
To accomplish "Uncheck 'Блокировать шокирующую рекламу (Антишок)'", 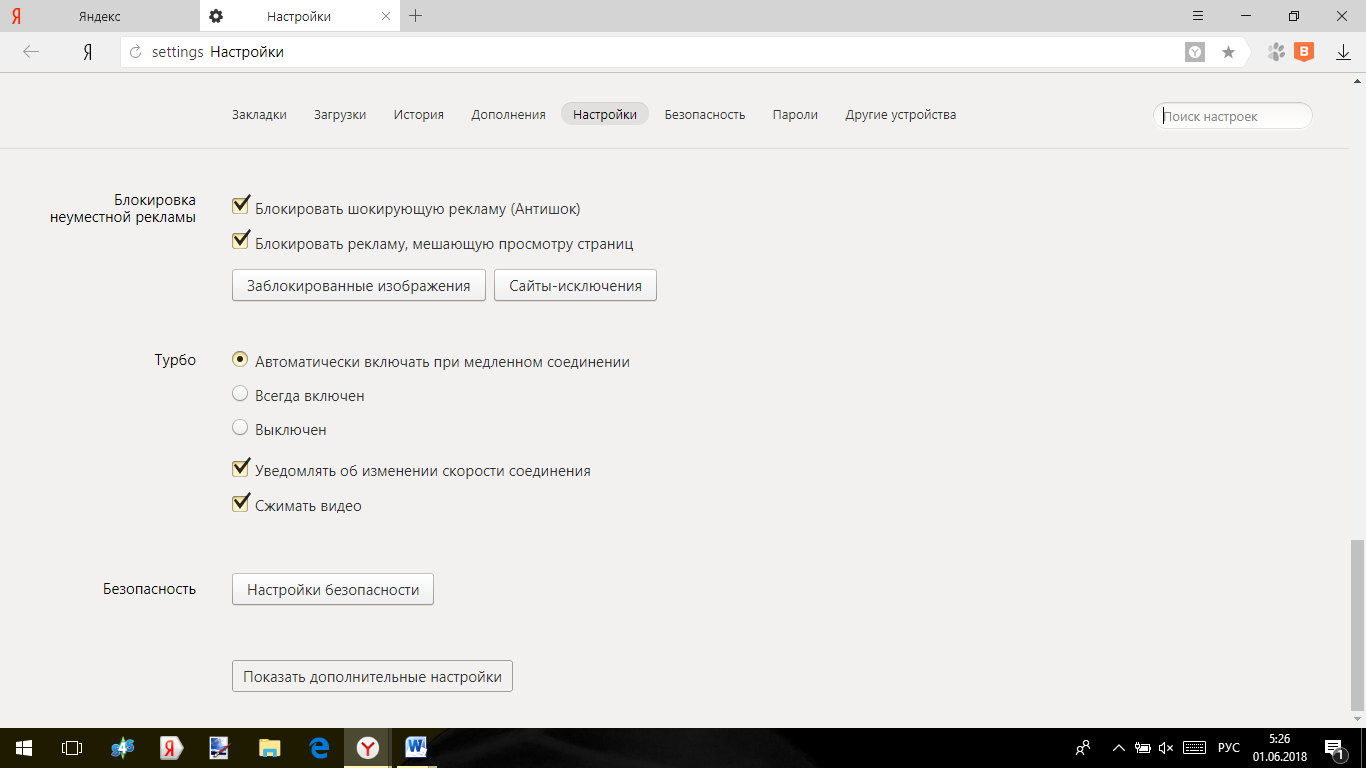I will click(240, 206).
